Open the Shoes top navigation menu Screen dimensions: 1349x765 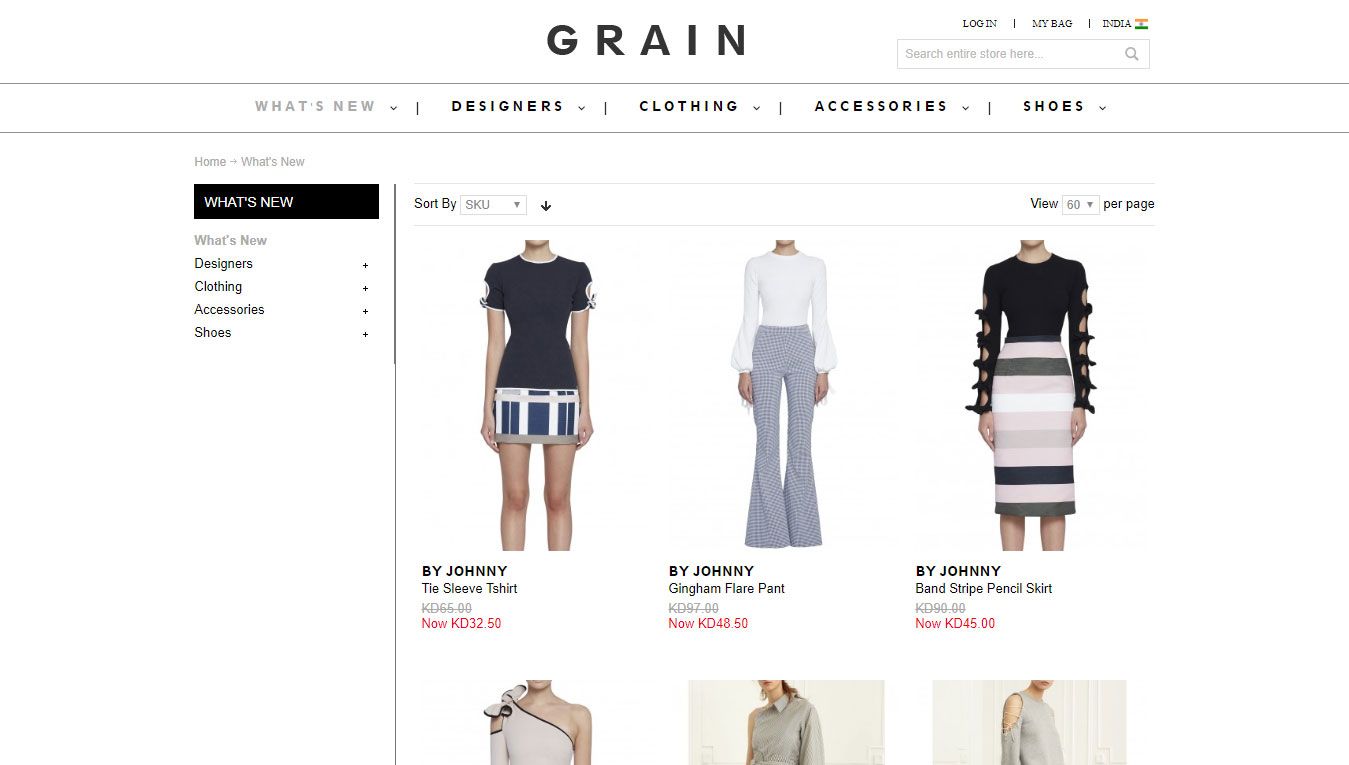pyautogui.click(x=1064, y=106)
